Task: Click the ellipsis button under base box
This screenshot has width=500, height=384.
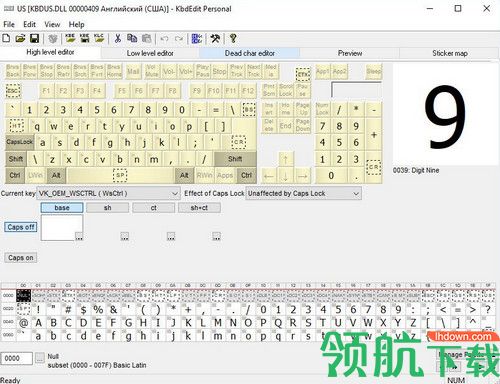Action: click(x=79, y=236)
